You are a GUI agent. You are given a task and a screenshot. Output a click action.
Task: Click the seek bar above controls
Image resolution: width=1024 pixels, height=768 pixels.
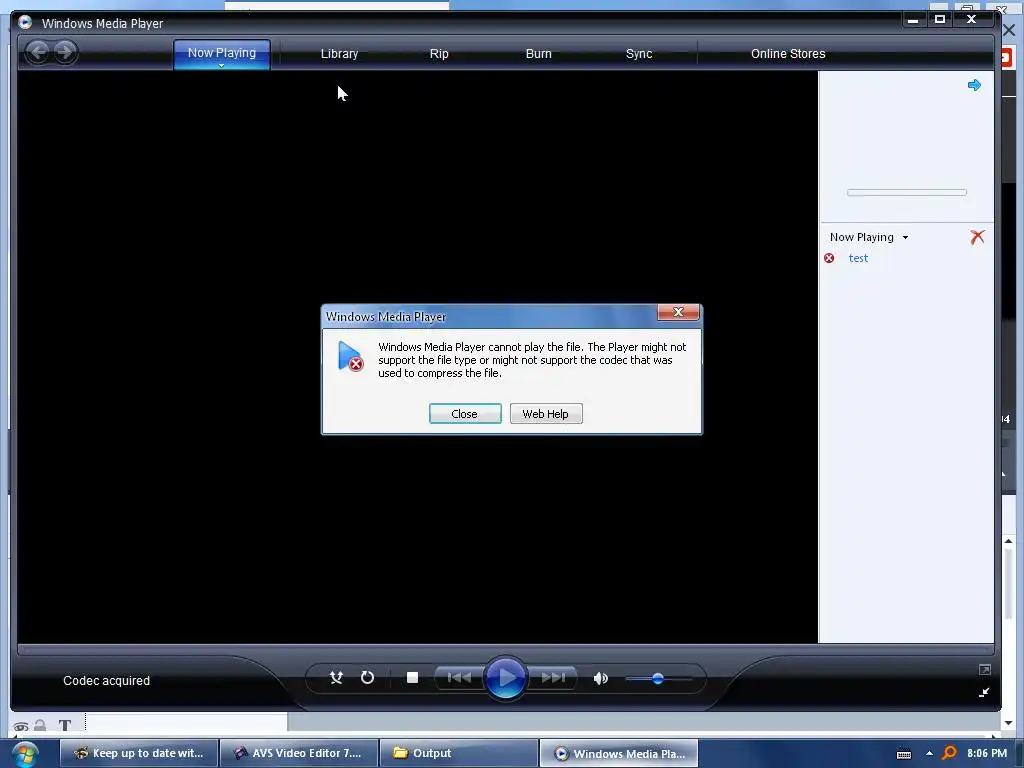click(505, 649)
